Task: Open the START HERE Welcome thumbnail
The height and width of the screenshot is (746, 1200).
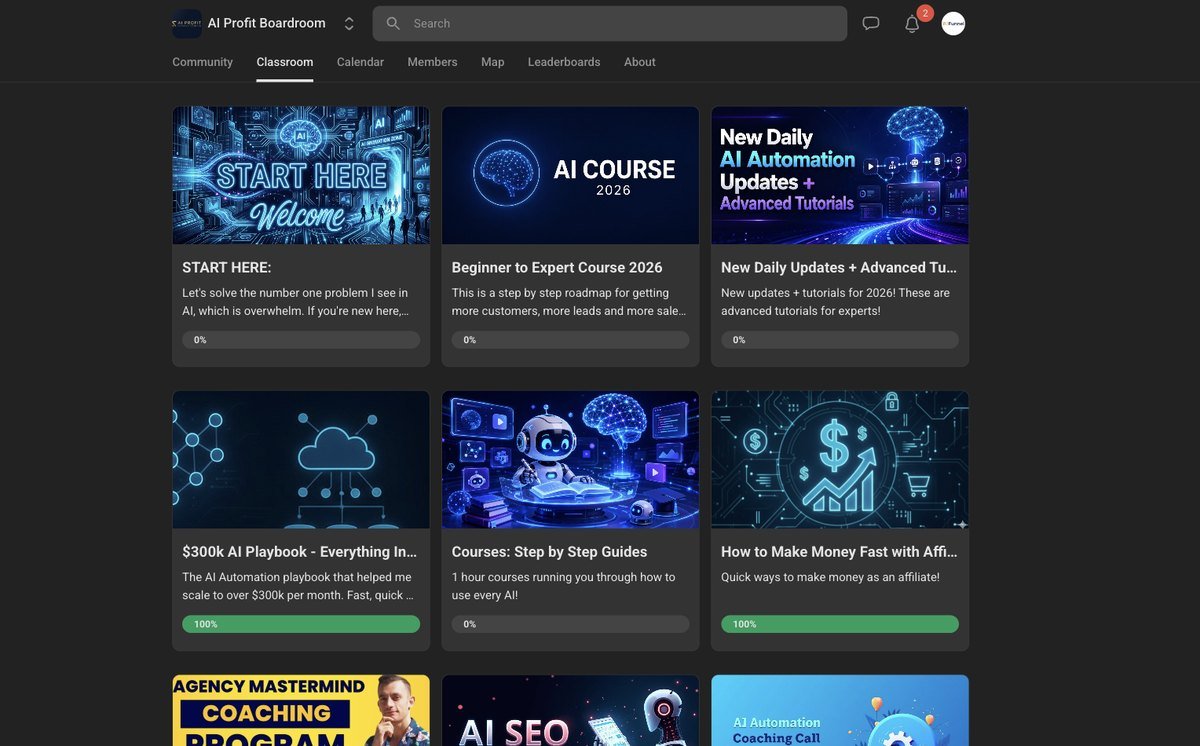Action: (x=301, y=175)
